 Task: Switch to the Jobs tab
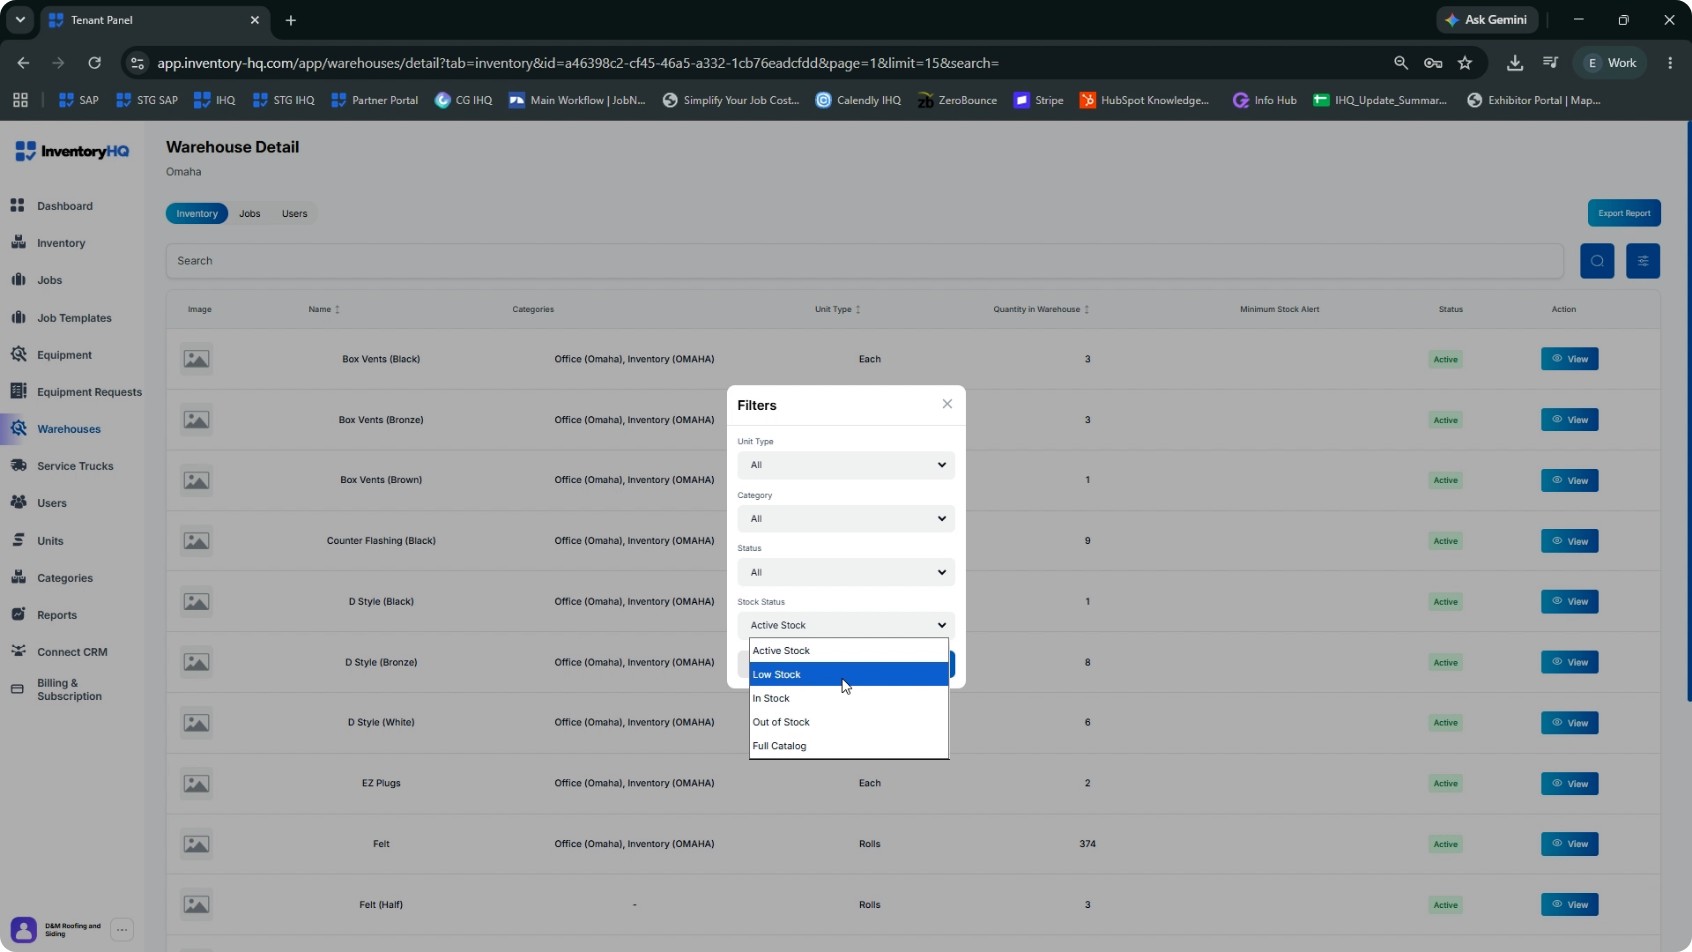point(250,213)
